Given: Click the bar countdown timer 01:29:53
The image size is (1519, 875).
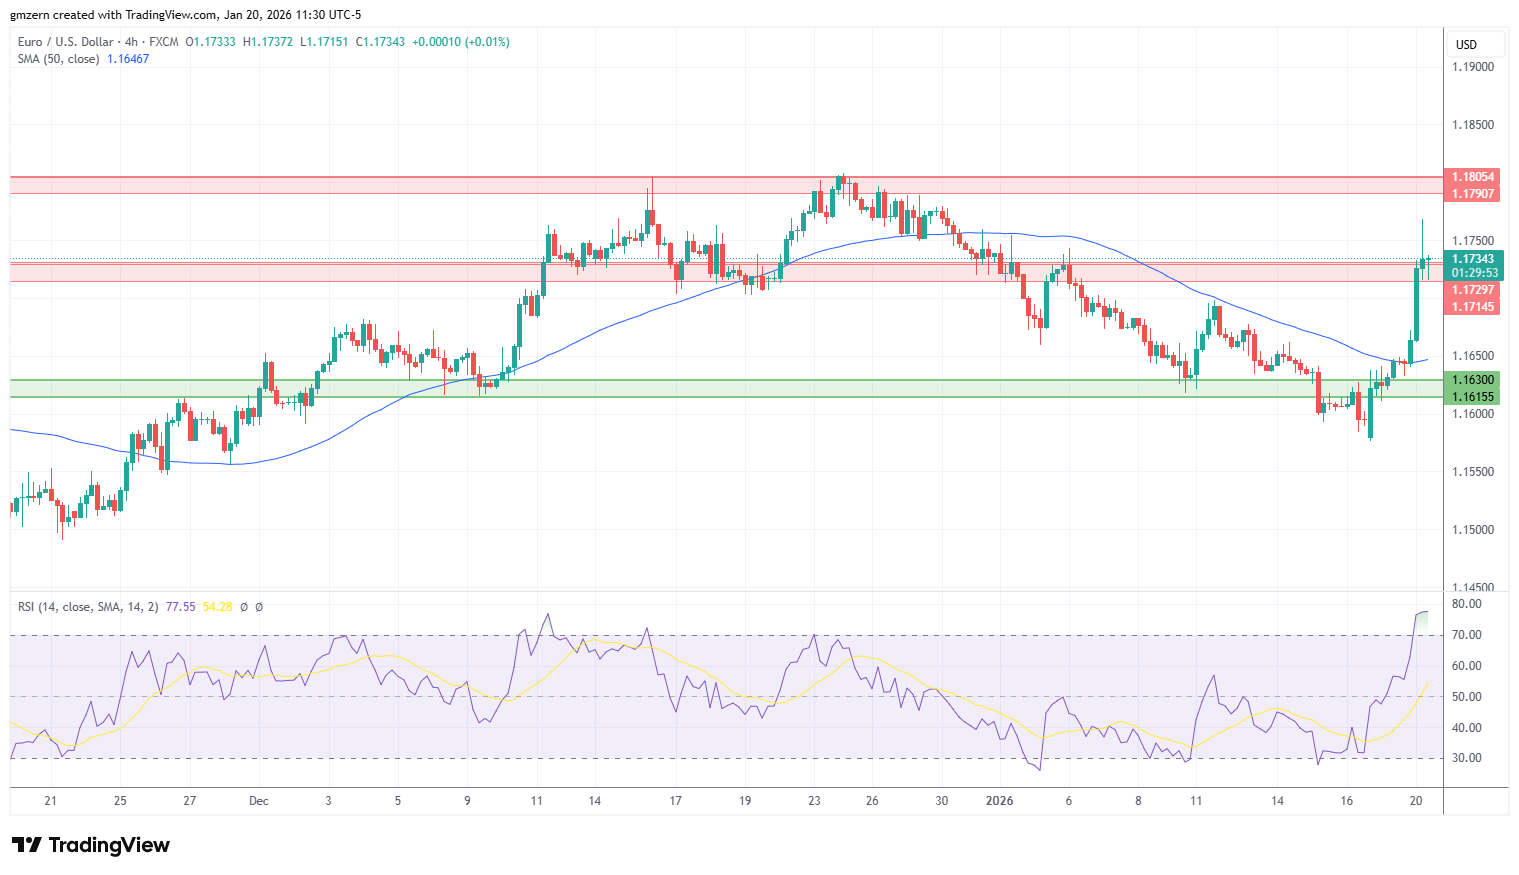Looking at the screenshot, I should point(1473,273).
